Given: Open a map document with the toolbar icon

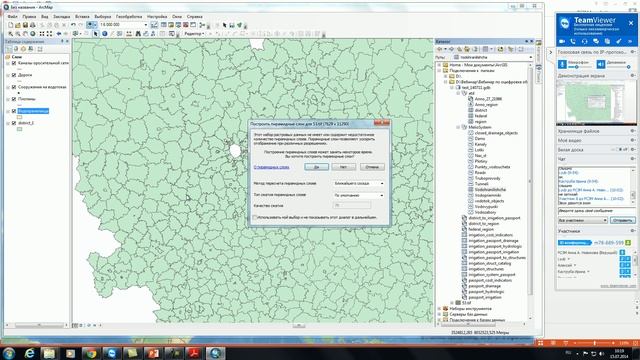Looking at the screenshot, I should (x=18, y=25).
